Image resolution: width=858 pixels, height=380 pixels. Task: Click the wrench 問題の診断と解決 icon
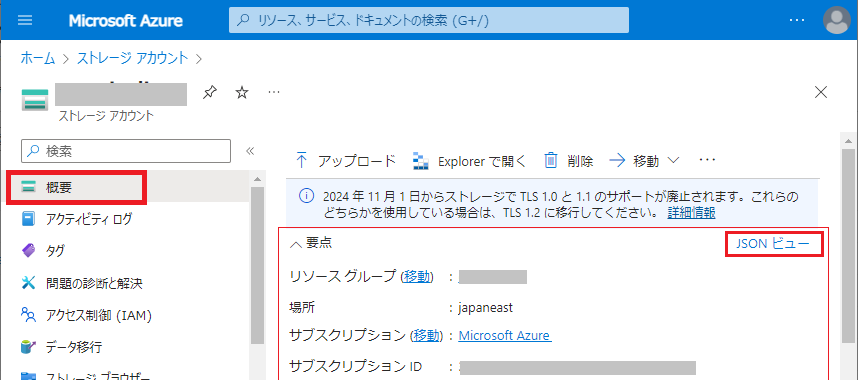click(28, 283)
